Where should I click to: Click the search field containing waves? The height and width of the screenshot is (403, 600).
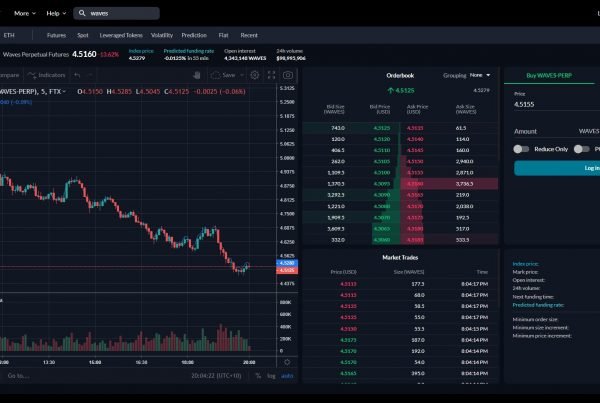[x=116, y=13]
